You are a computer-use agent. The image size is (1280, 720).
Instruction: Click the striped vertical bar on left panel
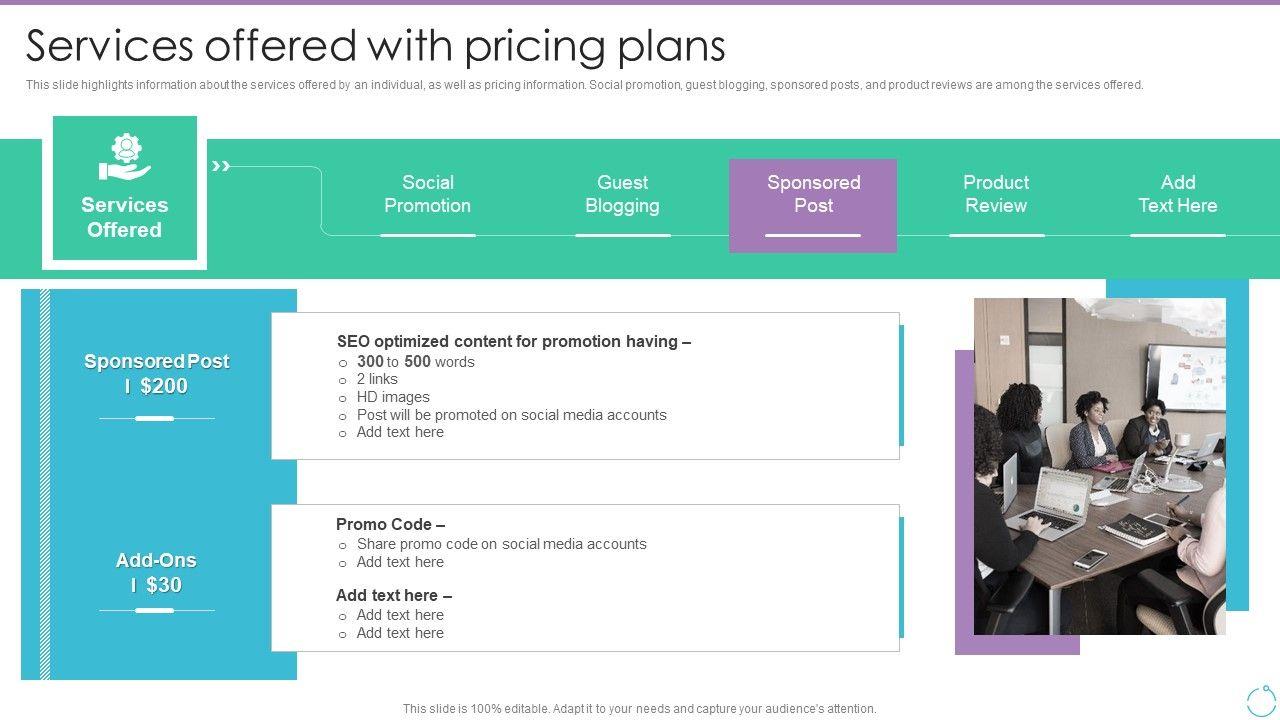pos(44,485)
